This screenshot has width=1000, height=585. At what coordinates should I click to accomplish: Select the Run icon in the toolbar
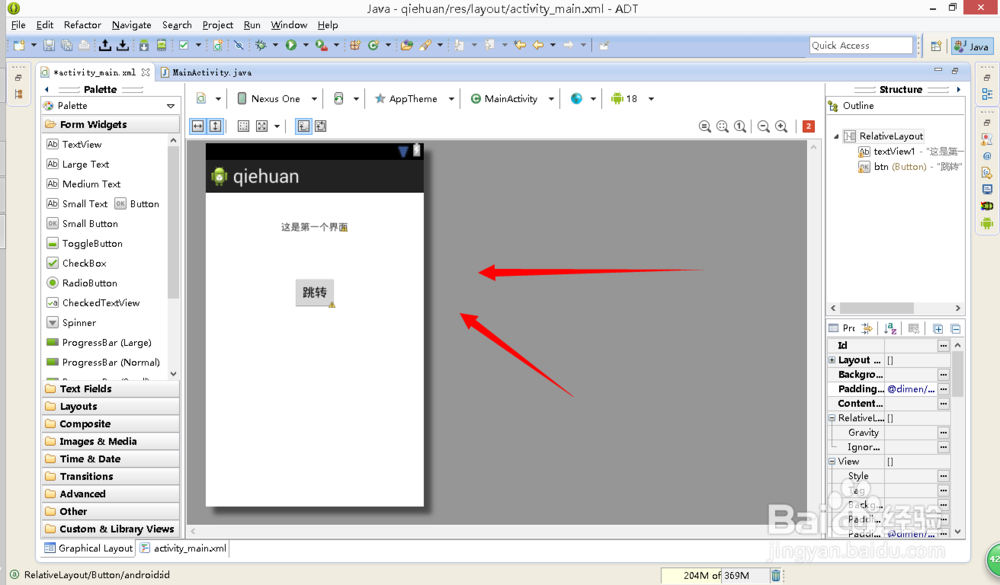(290, 45)
